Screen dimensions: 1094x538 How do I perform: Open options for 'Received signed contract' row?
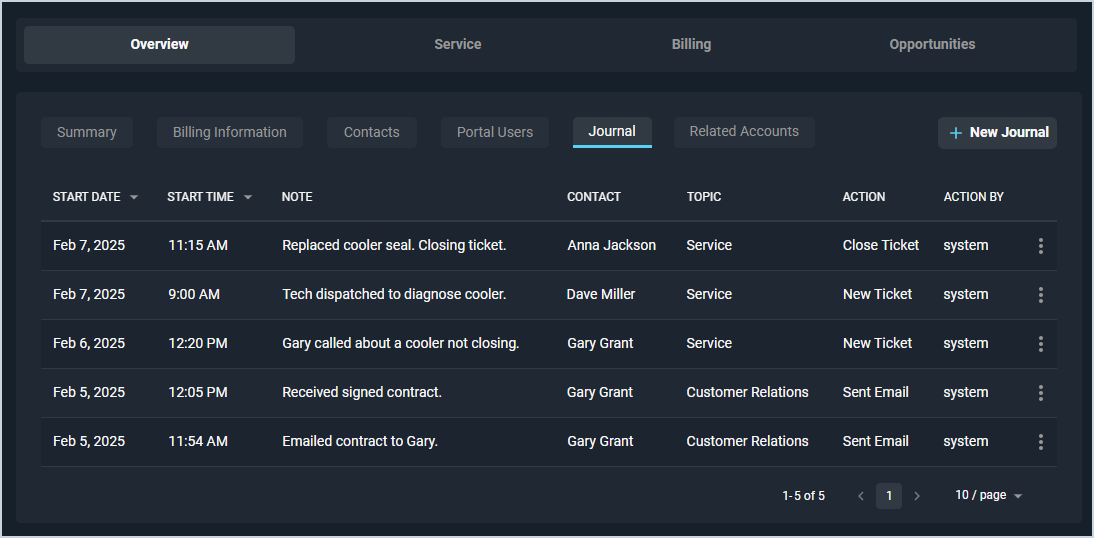coord(1041,393)
